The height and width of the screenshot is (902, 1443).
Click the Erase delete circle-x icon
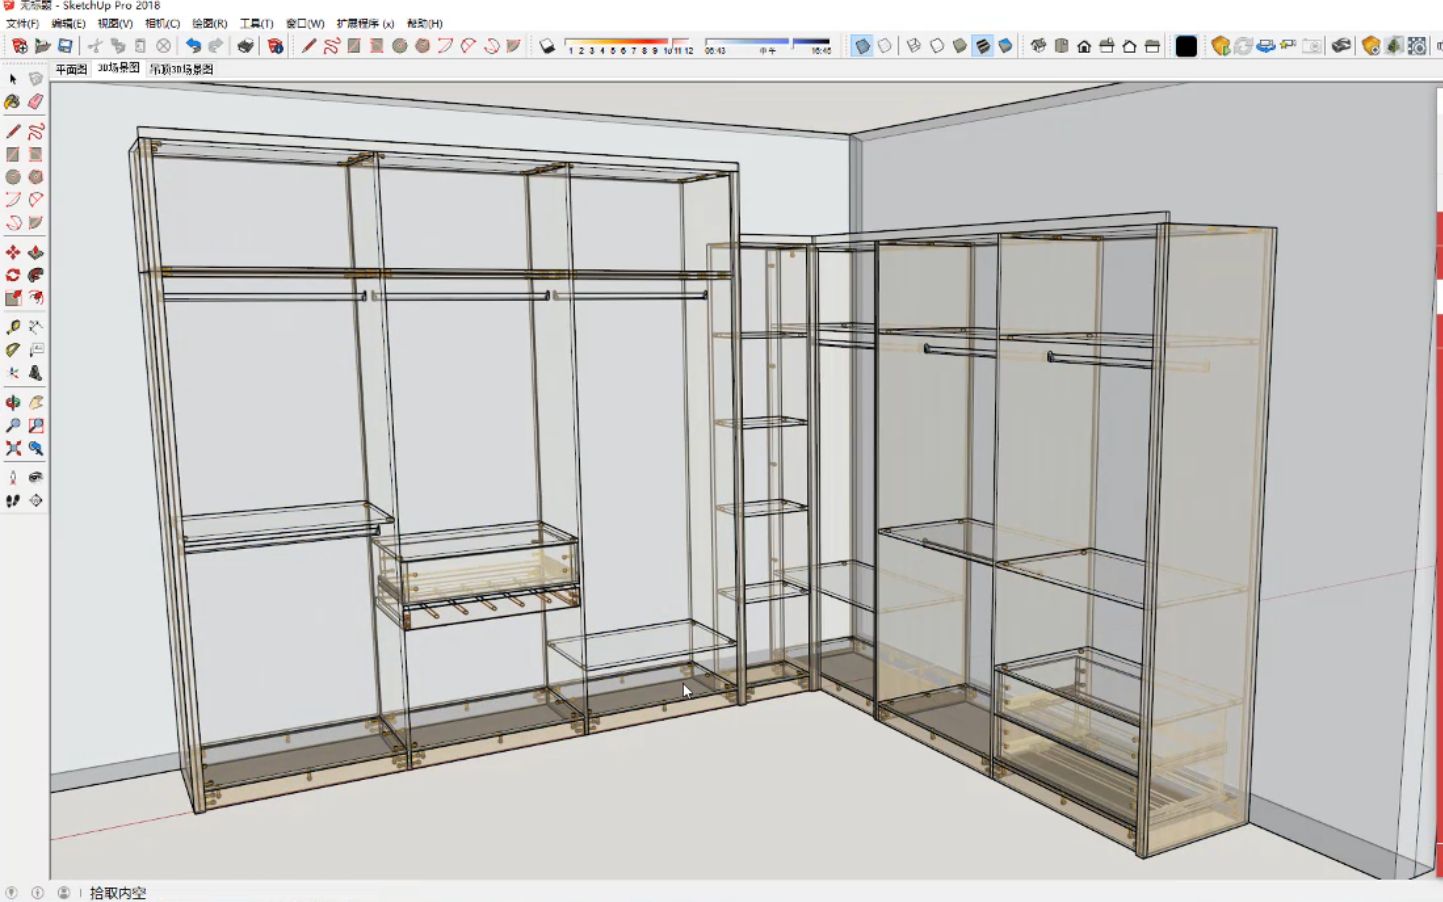(163, 46)
